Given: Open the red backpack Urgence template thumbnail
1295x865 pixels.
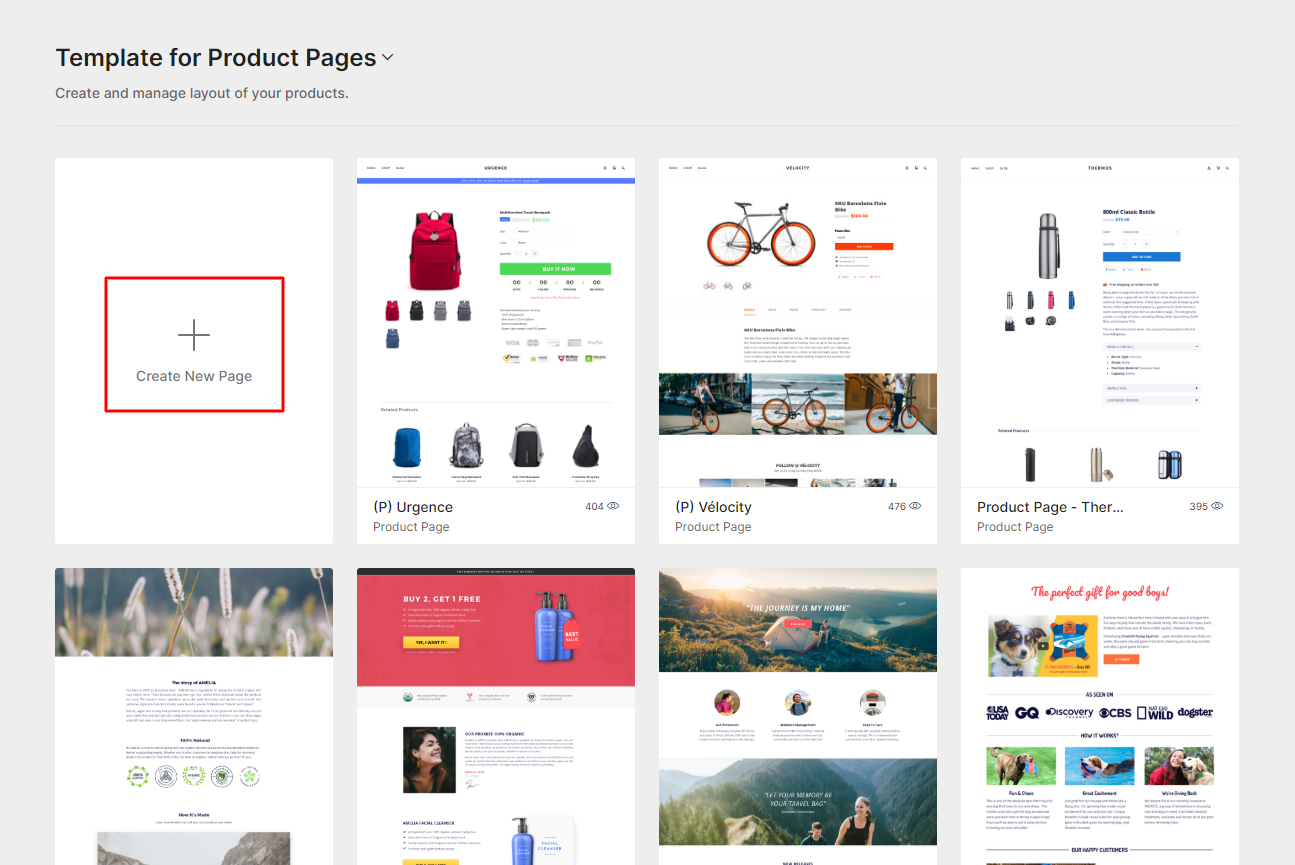Looking at the screenshot, I should tap(495, 322).
